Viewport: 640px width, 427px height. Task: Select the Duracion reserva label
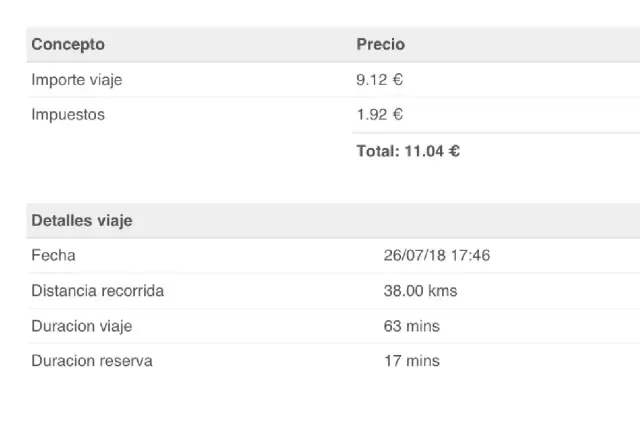pyautogui.click(x=92, y=361)
